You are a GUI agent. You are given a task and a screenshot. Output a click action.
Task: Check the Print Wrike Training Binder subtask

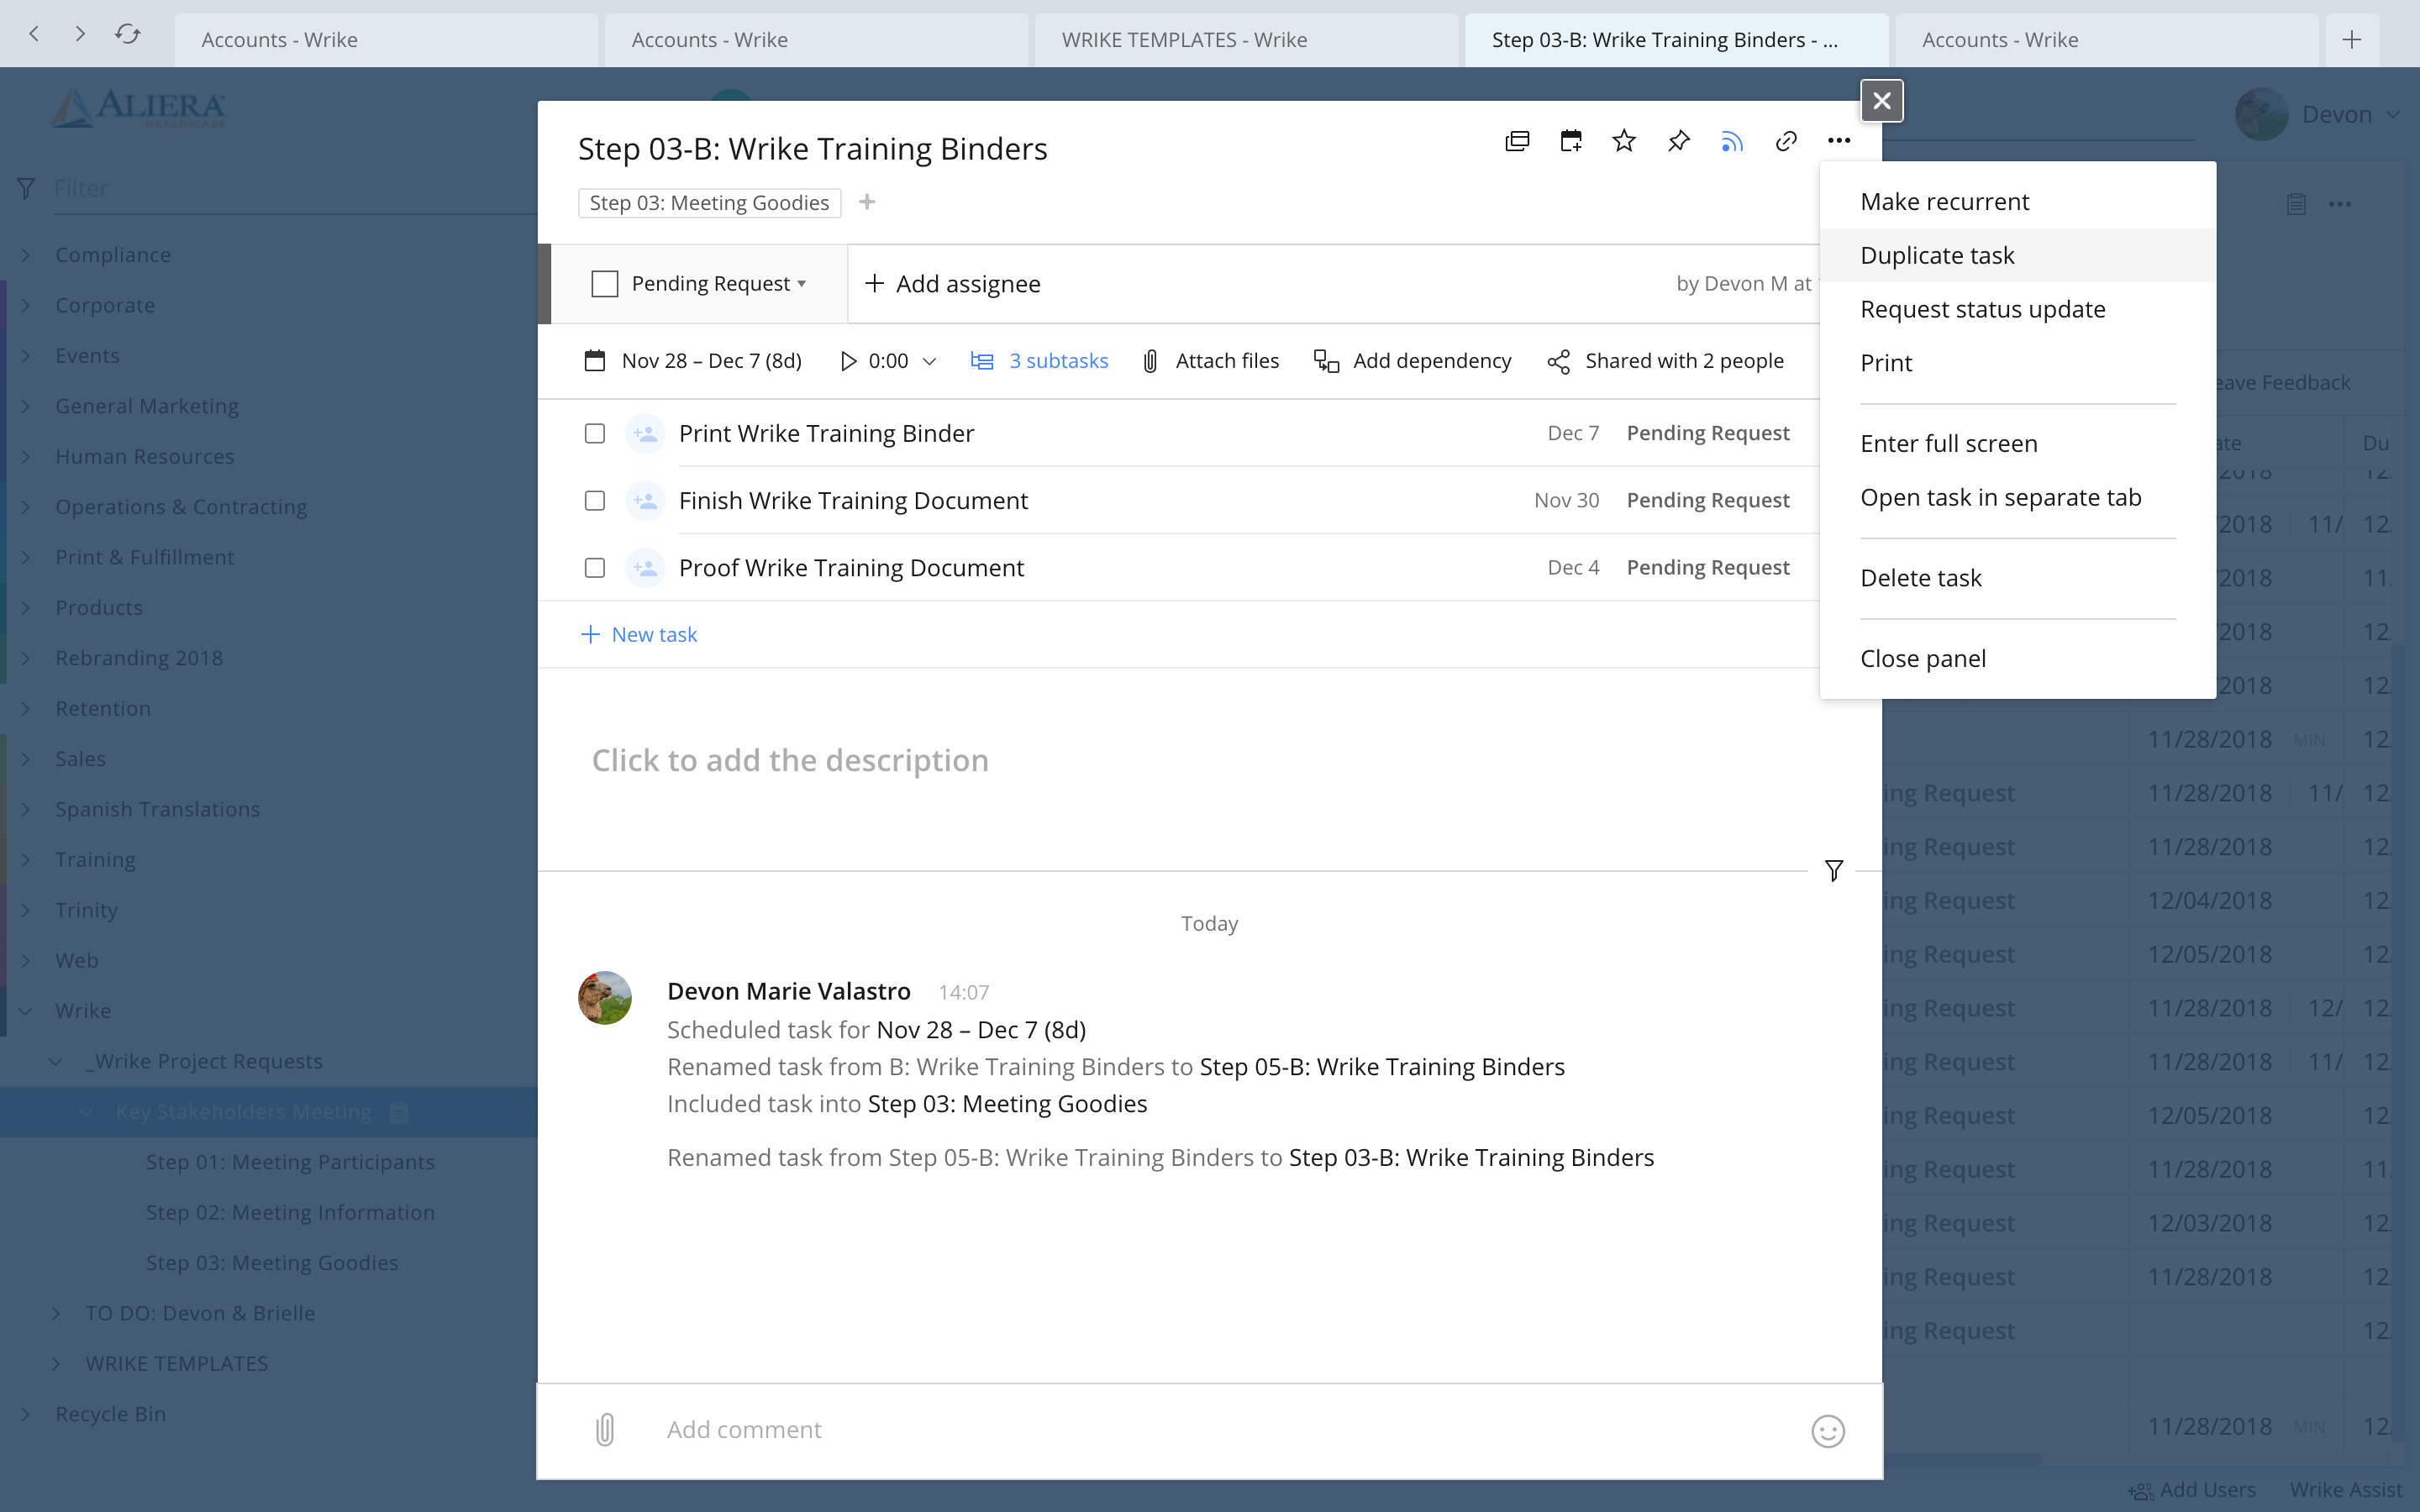click(x=595, y=433)
